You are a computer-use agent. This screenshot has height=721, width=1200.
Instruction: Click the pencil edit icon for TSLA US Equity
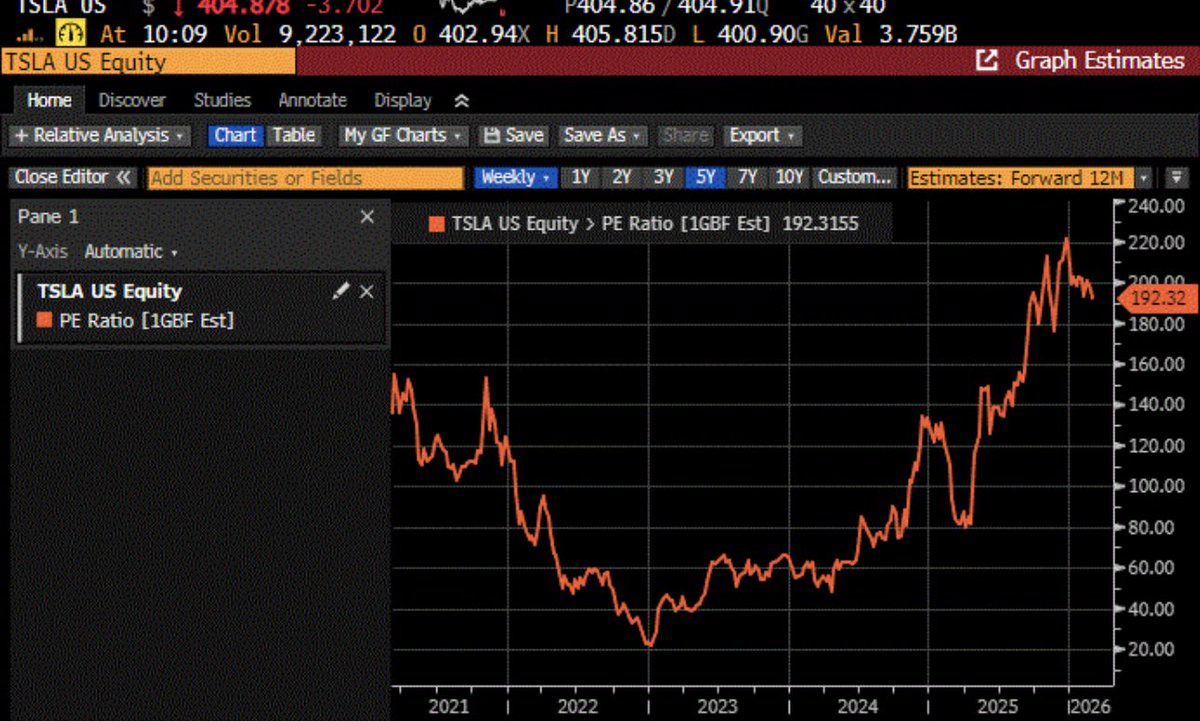click(341, 291)
